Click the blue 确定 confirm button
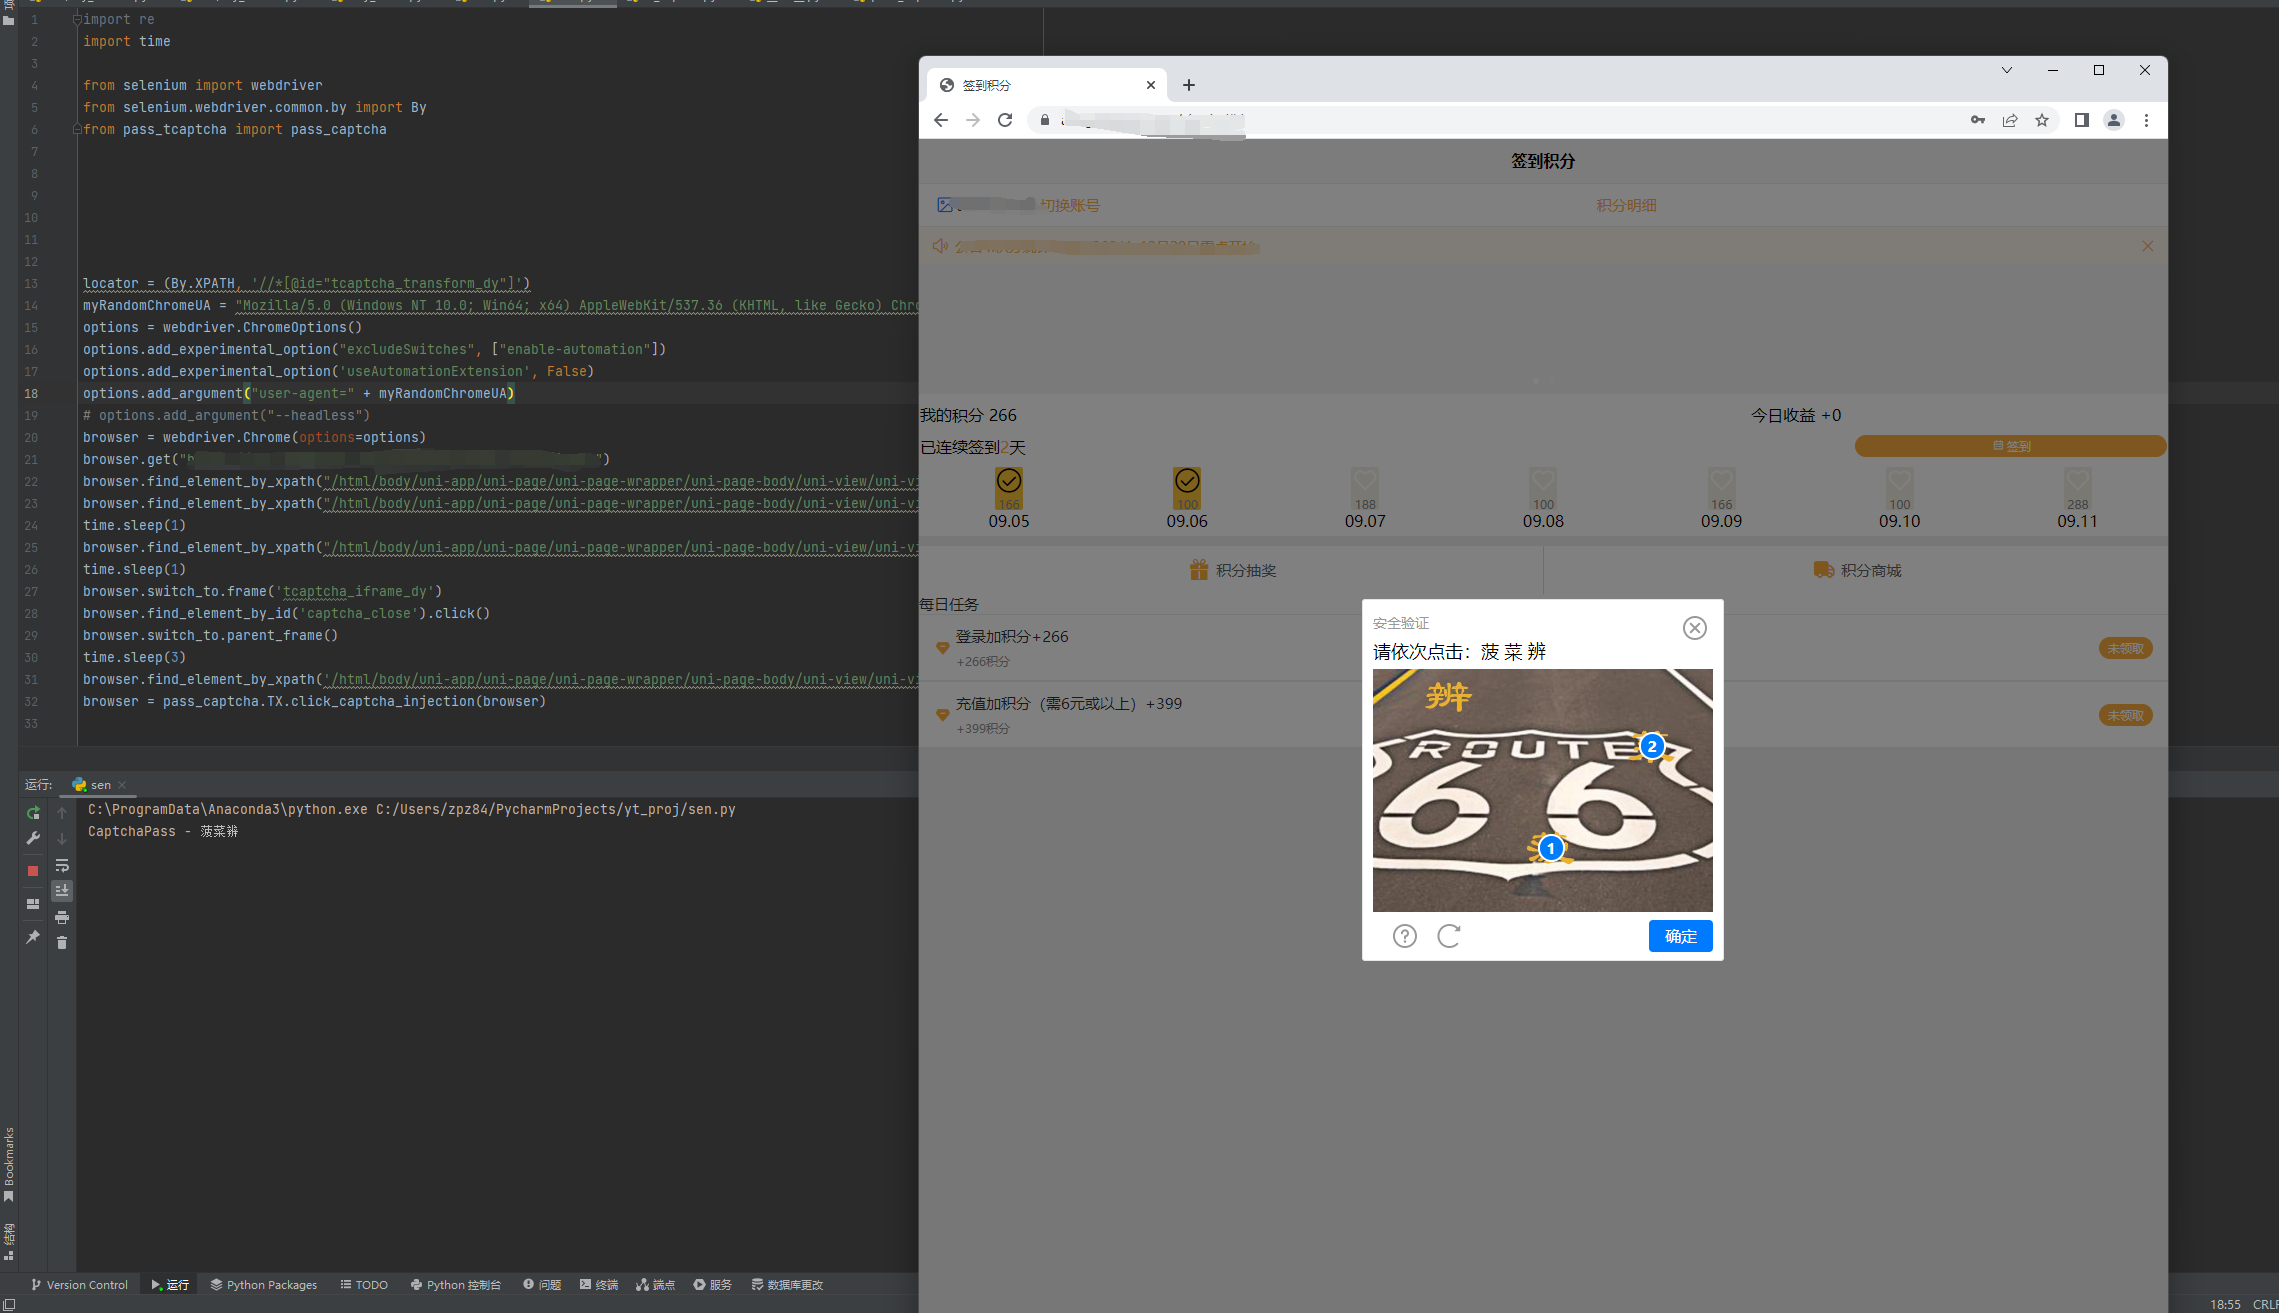 pyautogui.click(x=1680, y=936)
